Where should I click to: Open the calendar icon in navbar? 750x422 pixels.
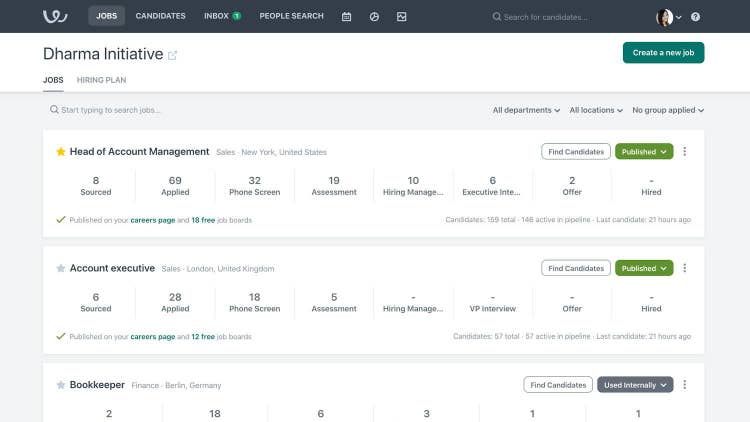[x=346, y=17]
